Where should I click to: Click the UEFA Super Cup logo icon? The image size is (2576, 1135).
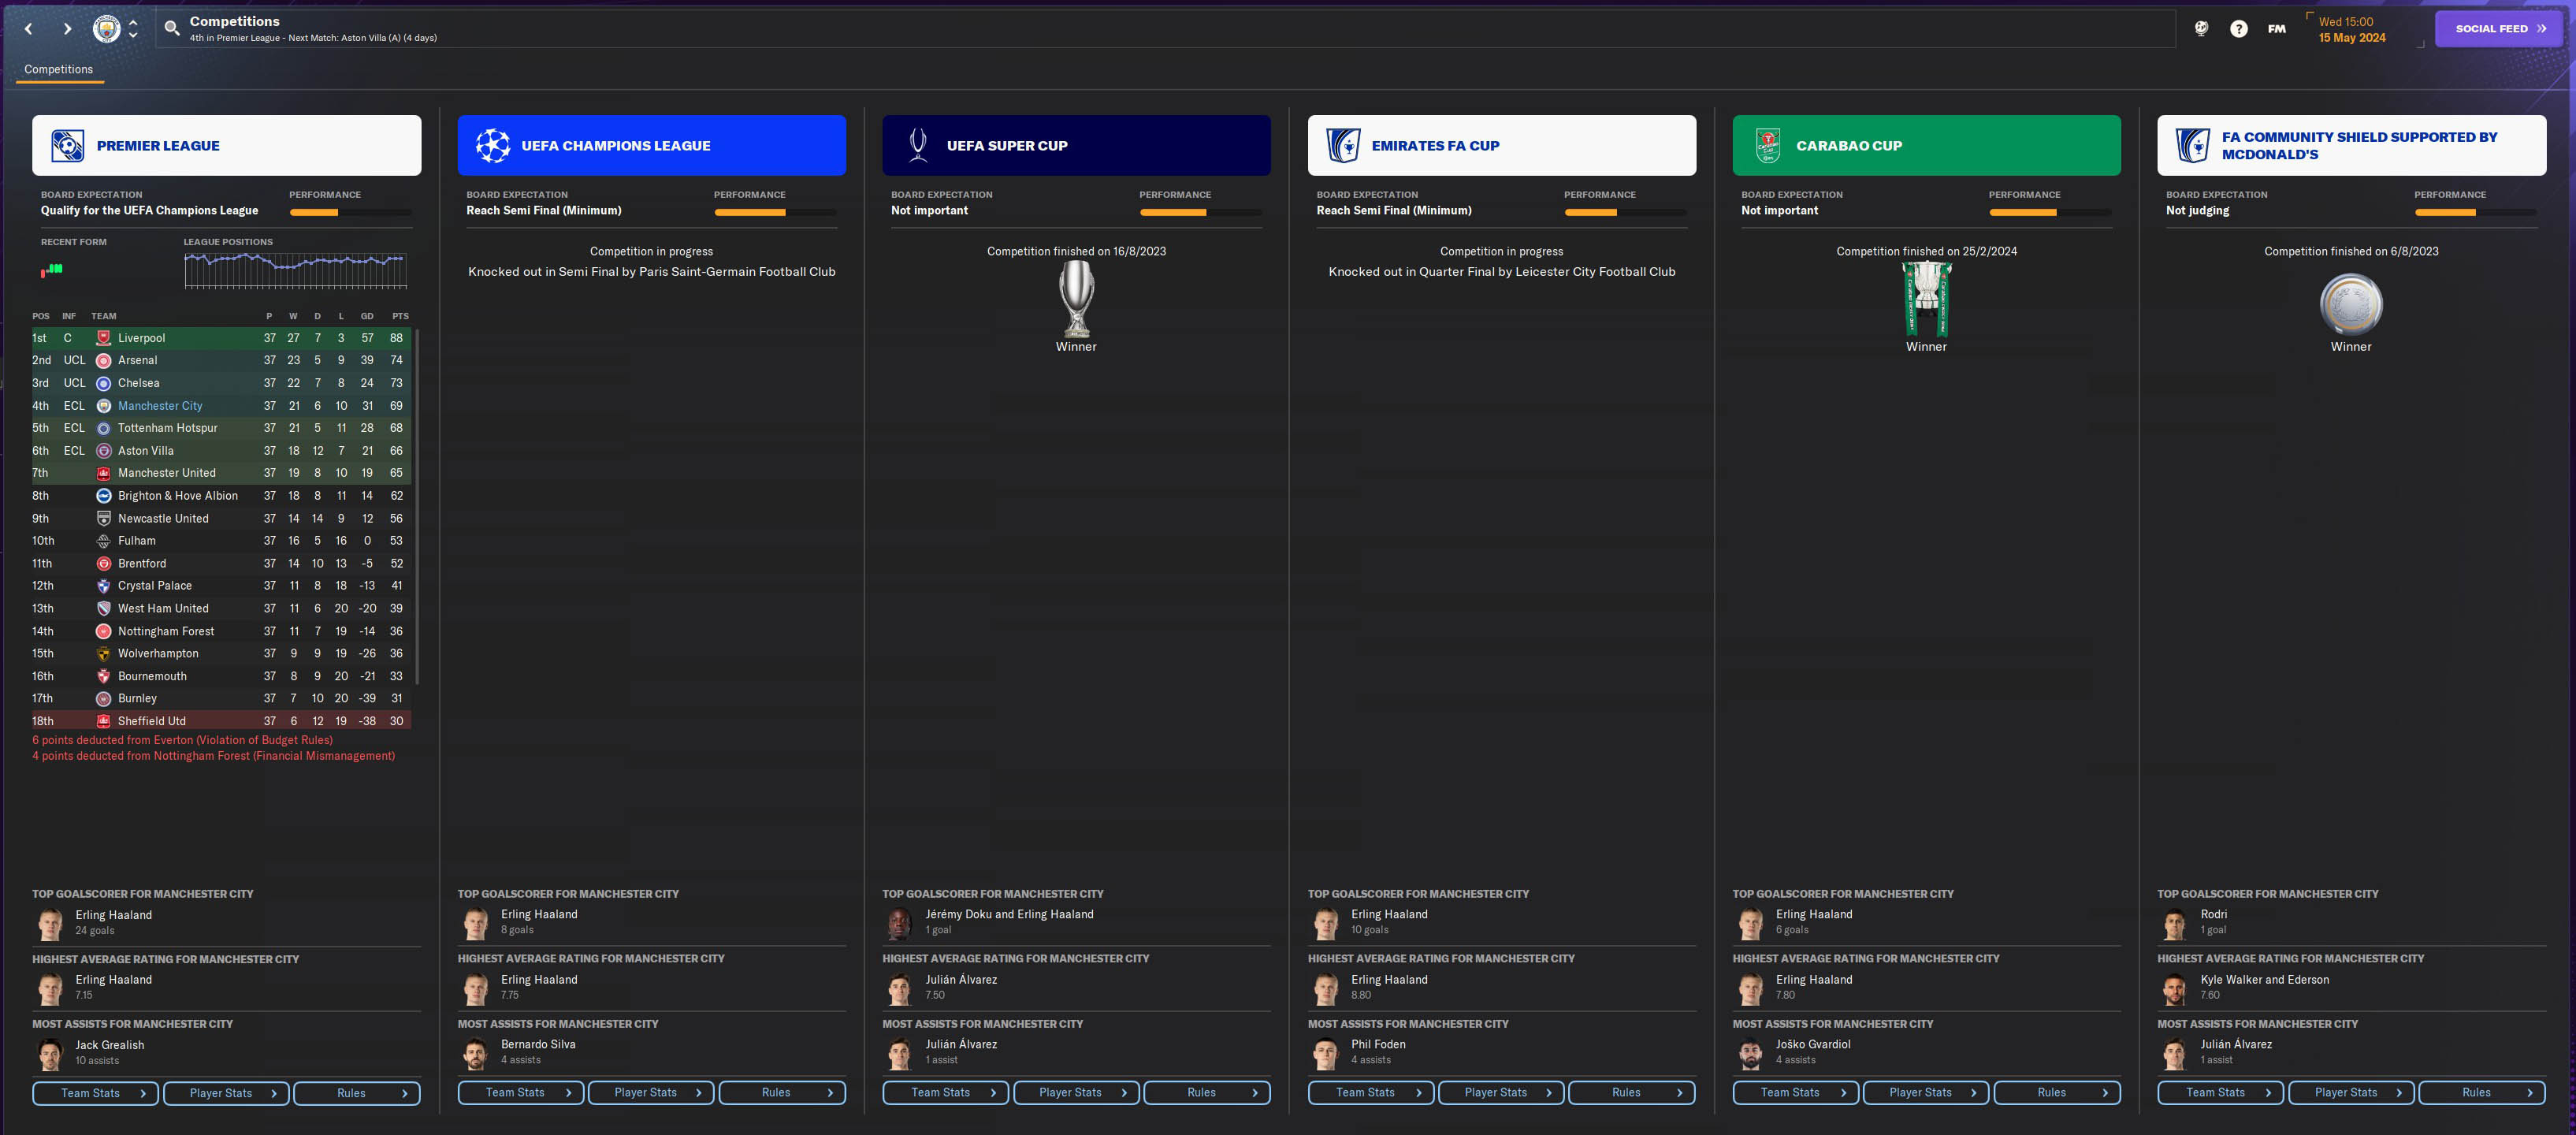[917, 145]
